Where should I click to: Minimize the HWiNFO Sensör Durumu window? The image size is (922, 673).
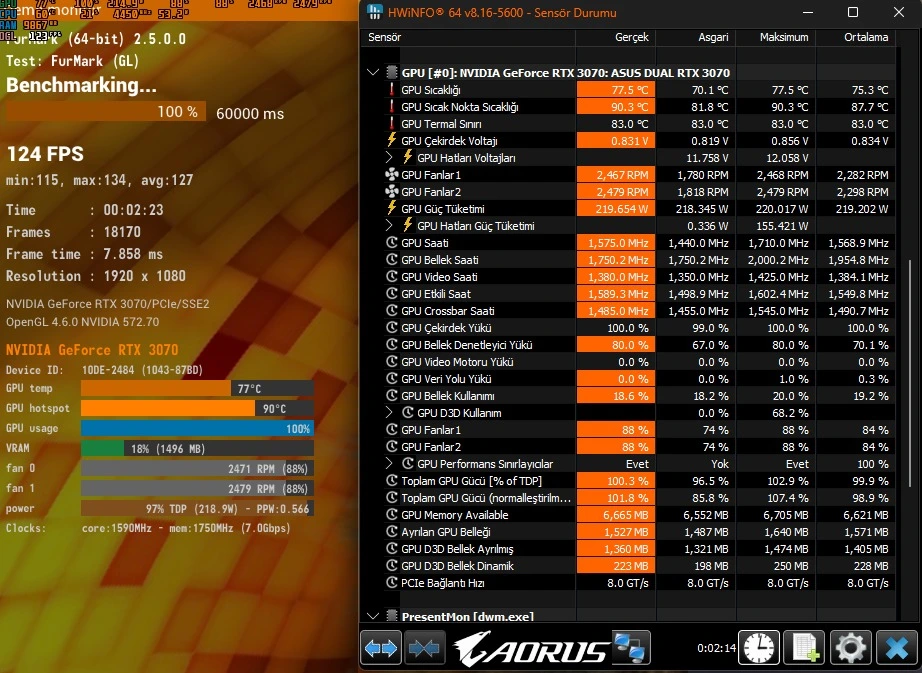tap(808, 12)
